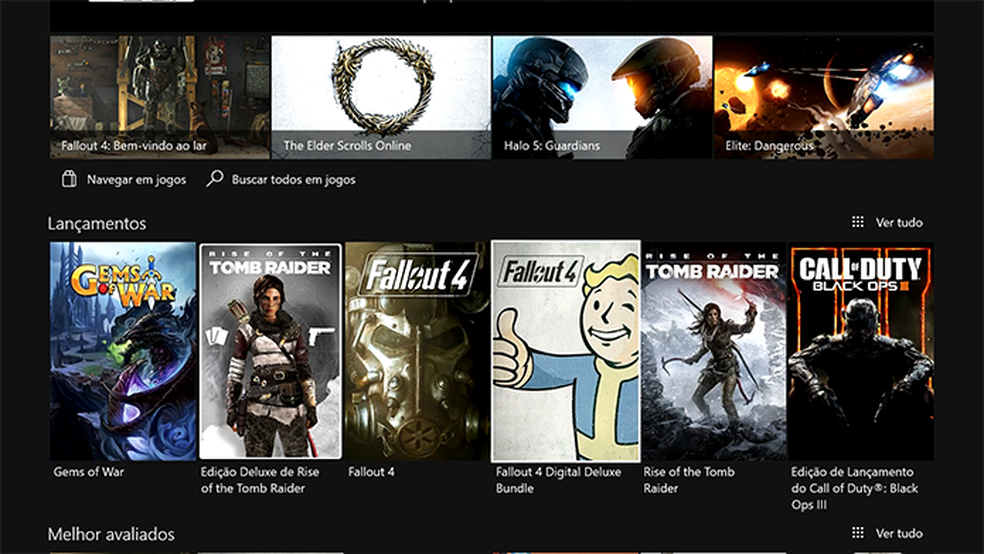Select the snowy Rise of the Tomb Raider cover
This screenshot has width=984, height=554.
click(x=714, y=351)
